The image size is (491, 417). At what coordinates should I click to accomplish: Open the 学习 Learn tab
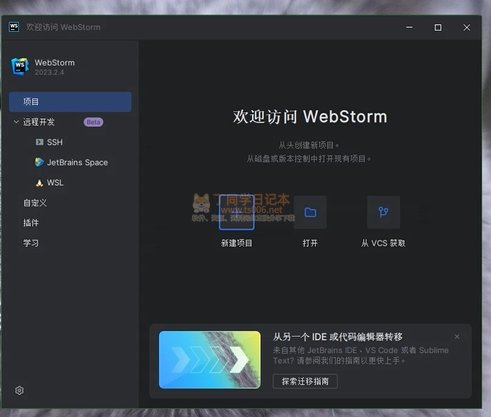[31, 243]
